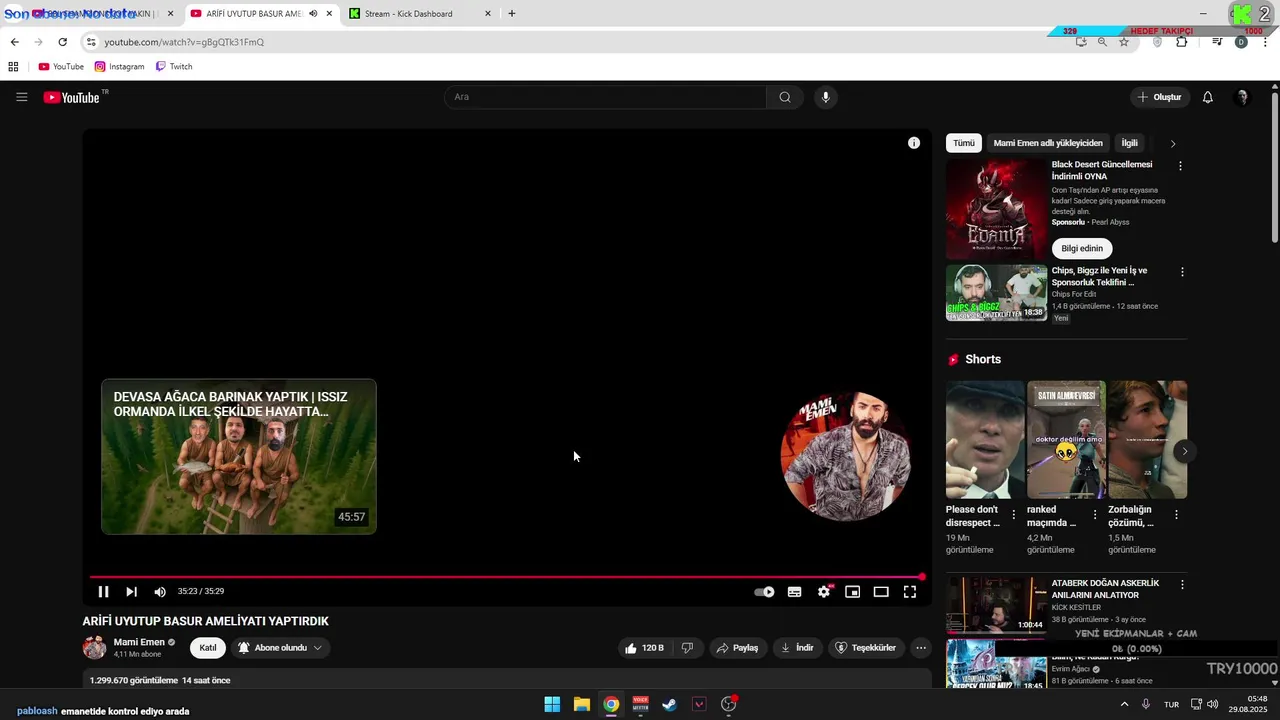Toggle theater mode in the player
Viewport: 1280px width, 720px height.
click(x=881, y=592)
